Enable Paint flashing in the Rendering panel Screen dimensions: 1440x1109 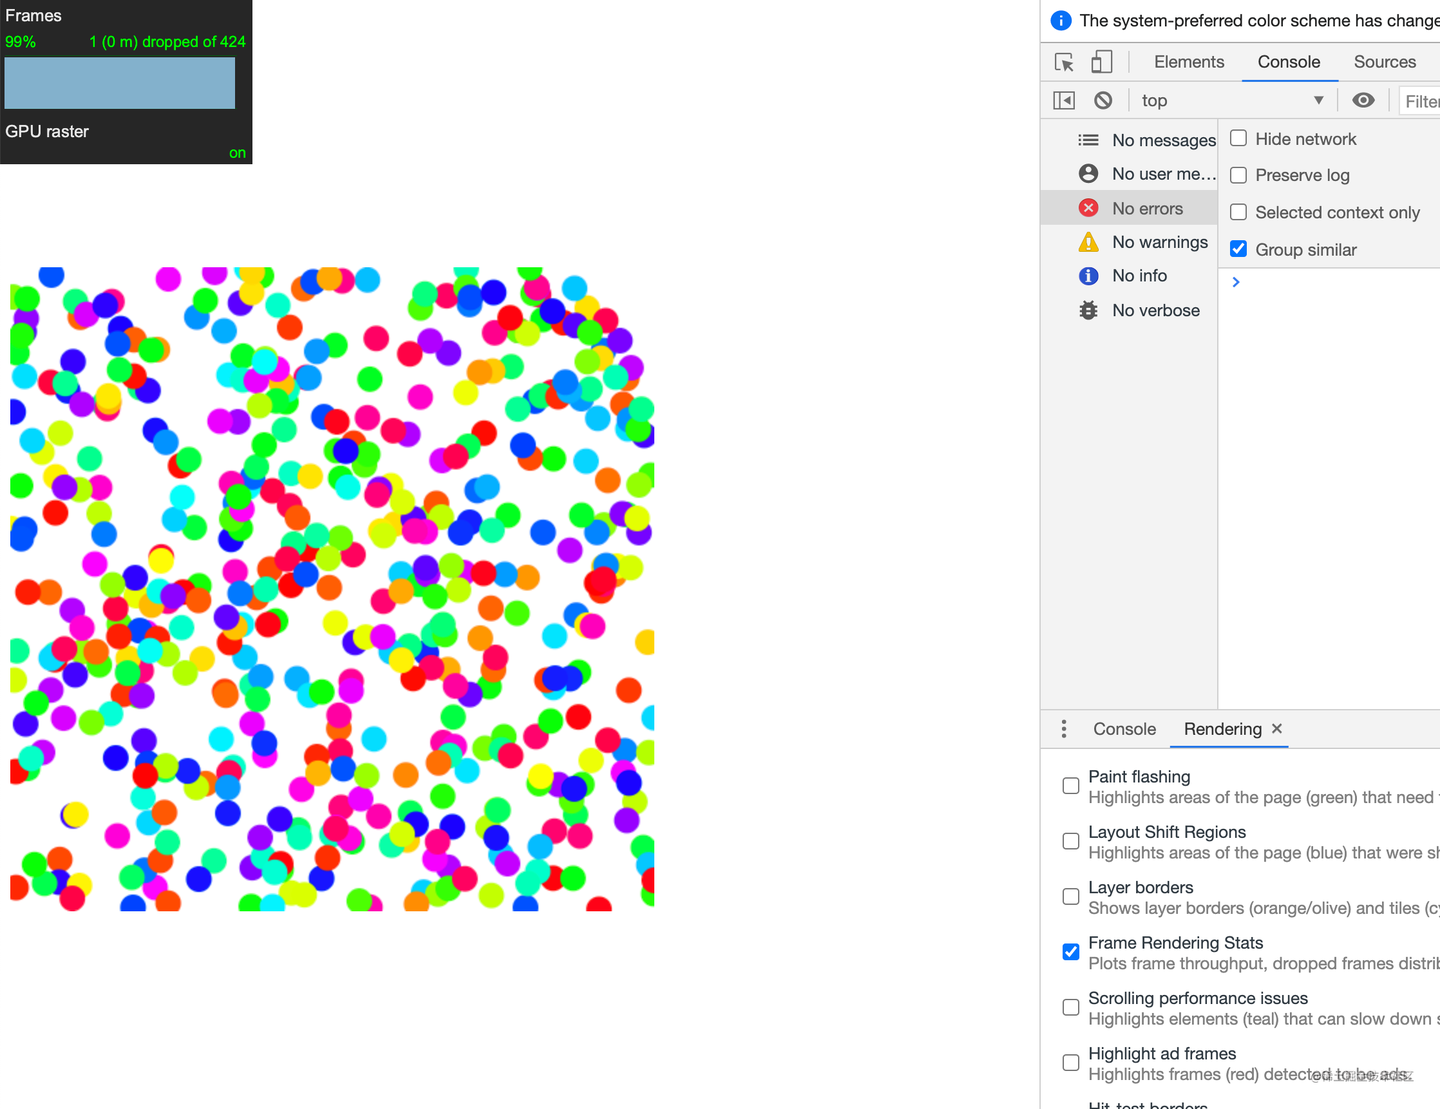(1070, 786)
